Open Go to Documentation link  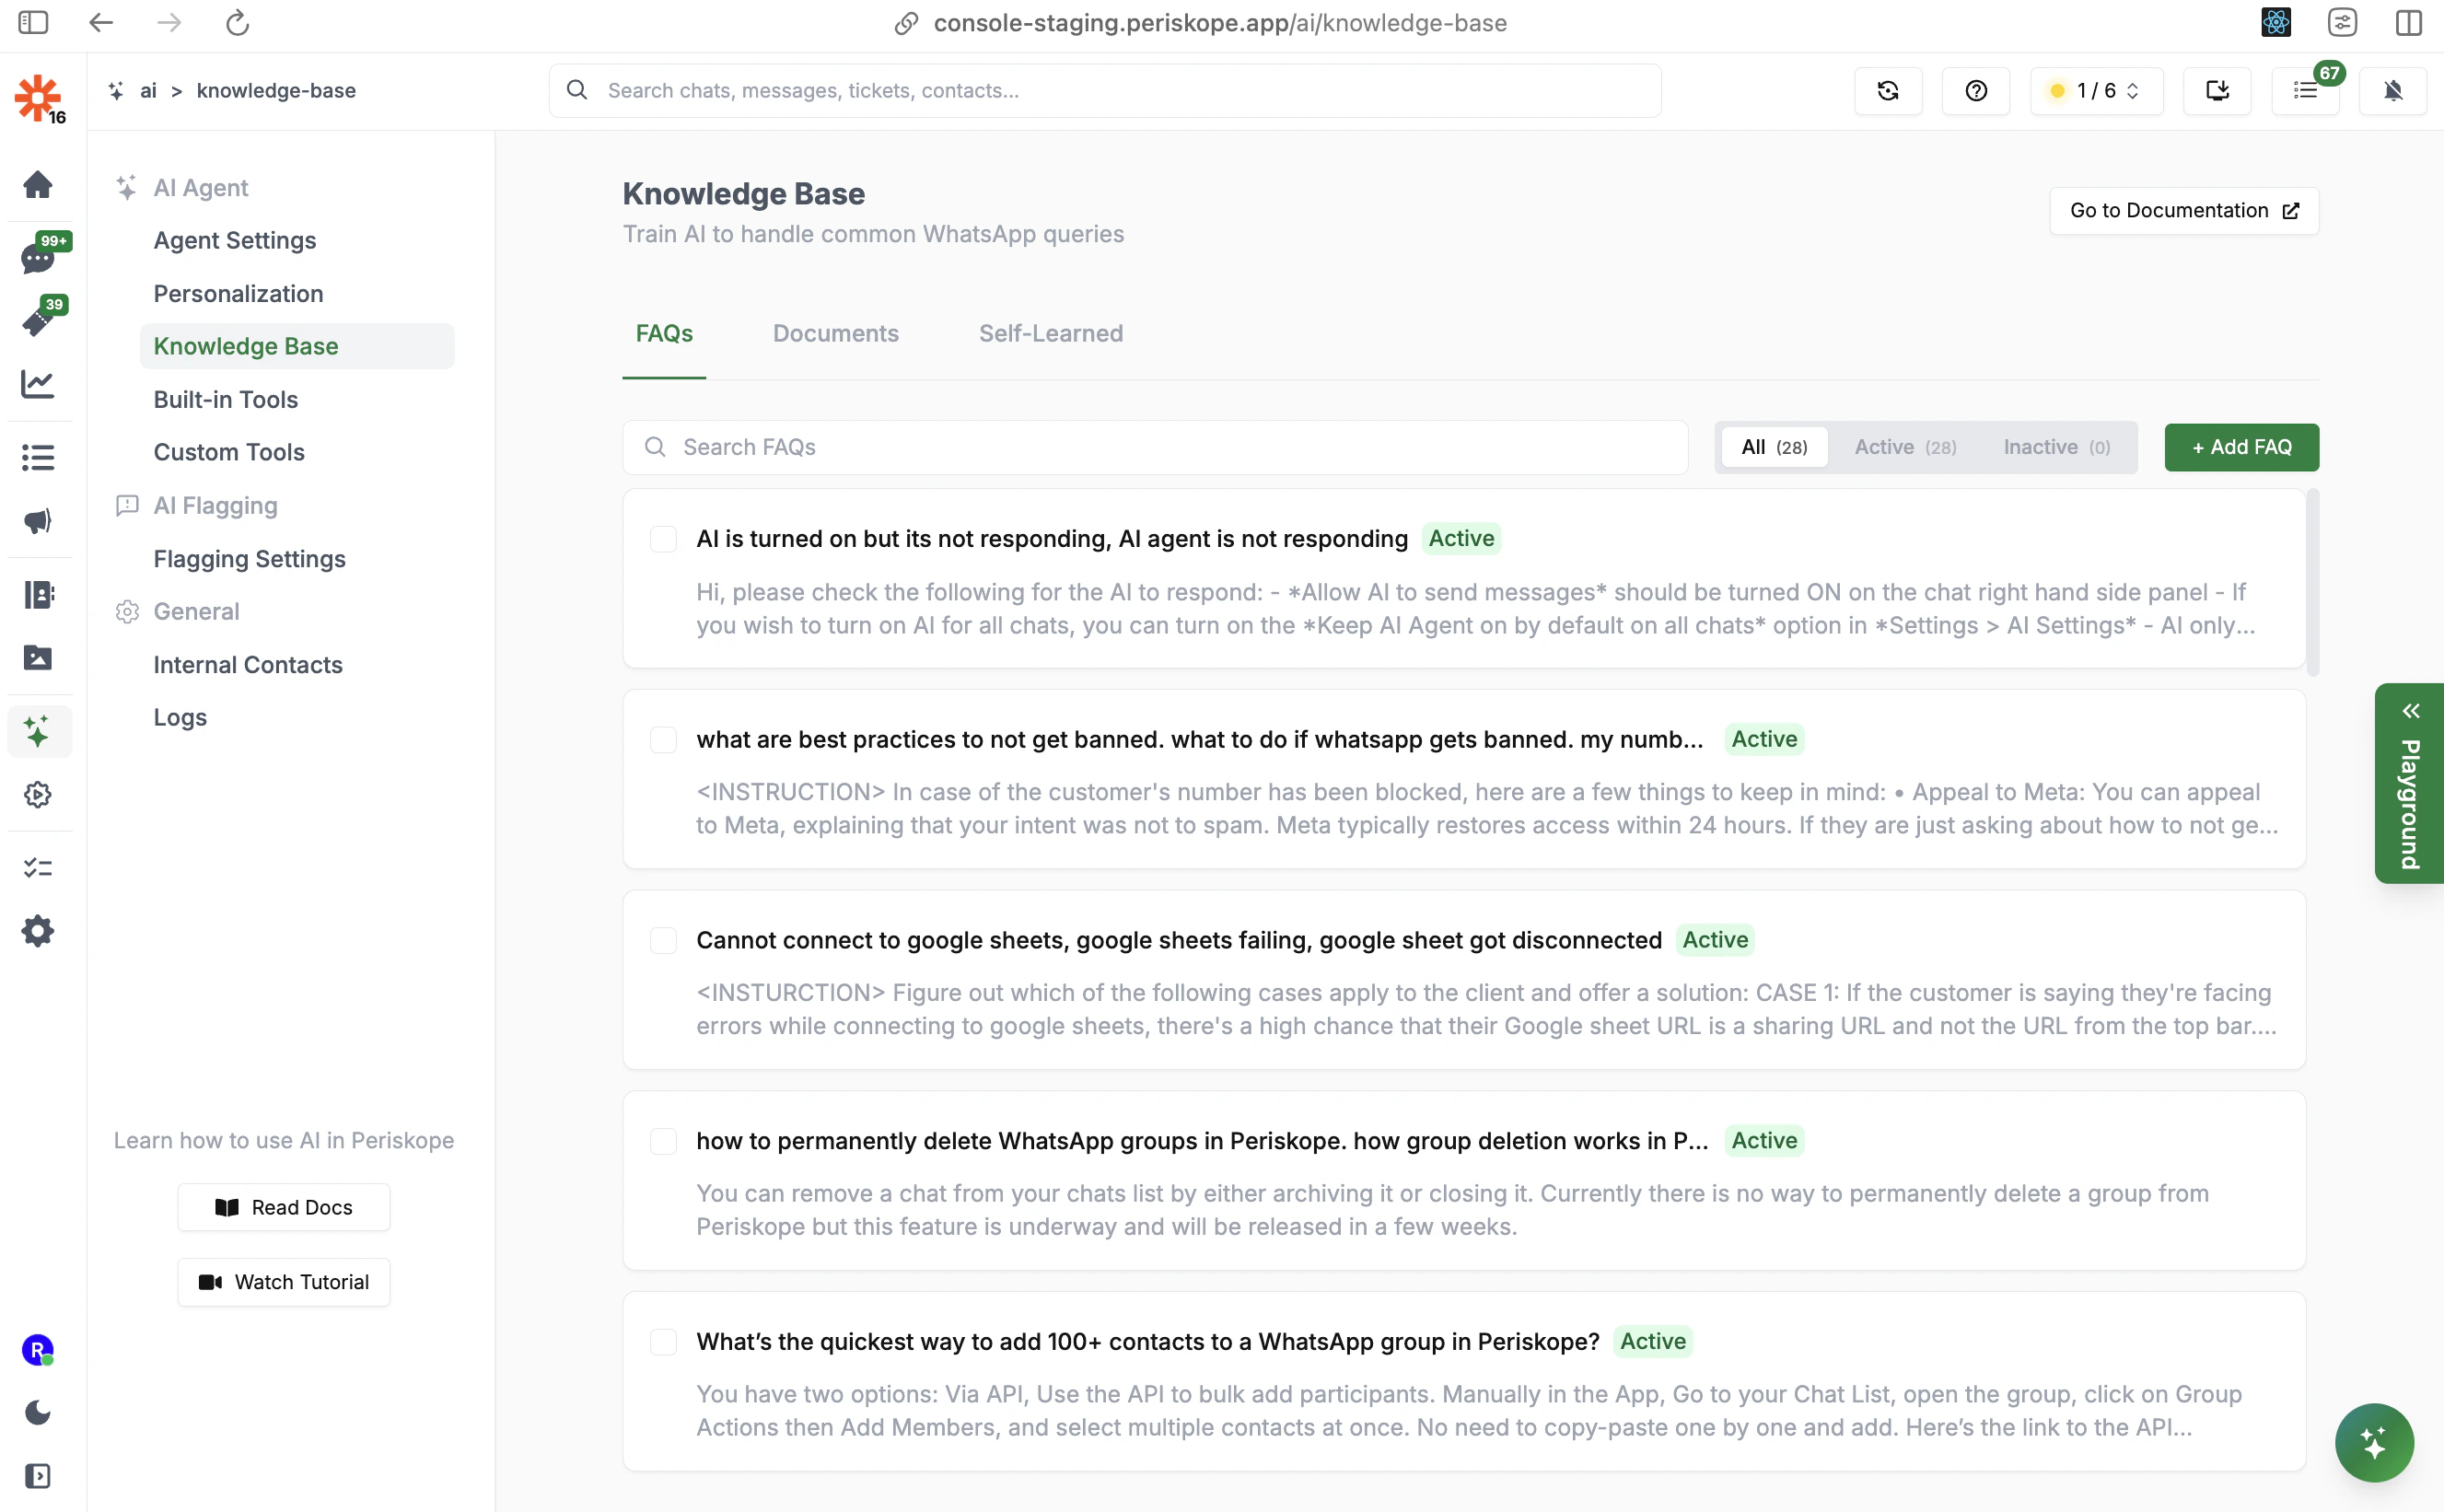(x=2183, y=211)
